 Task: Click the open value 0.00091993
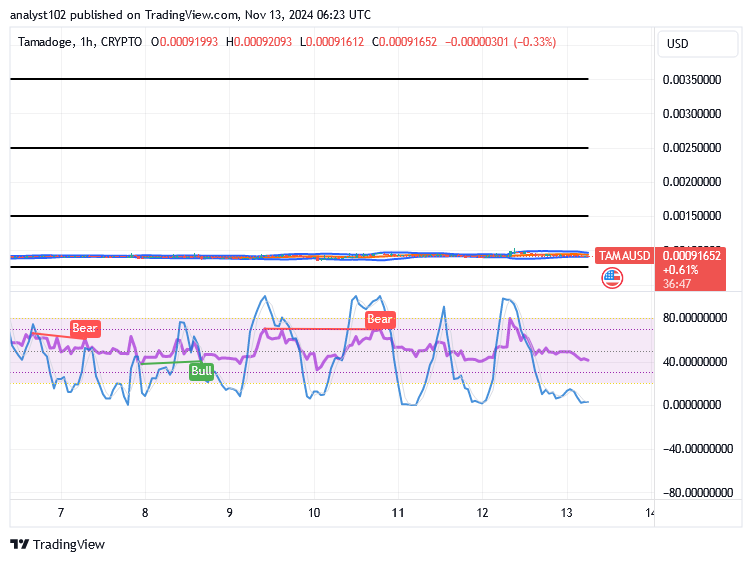[x=188, y=42]
